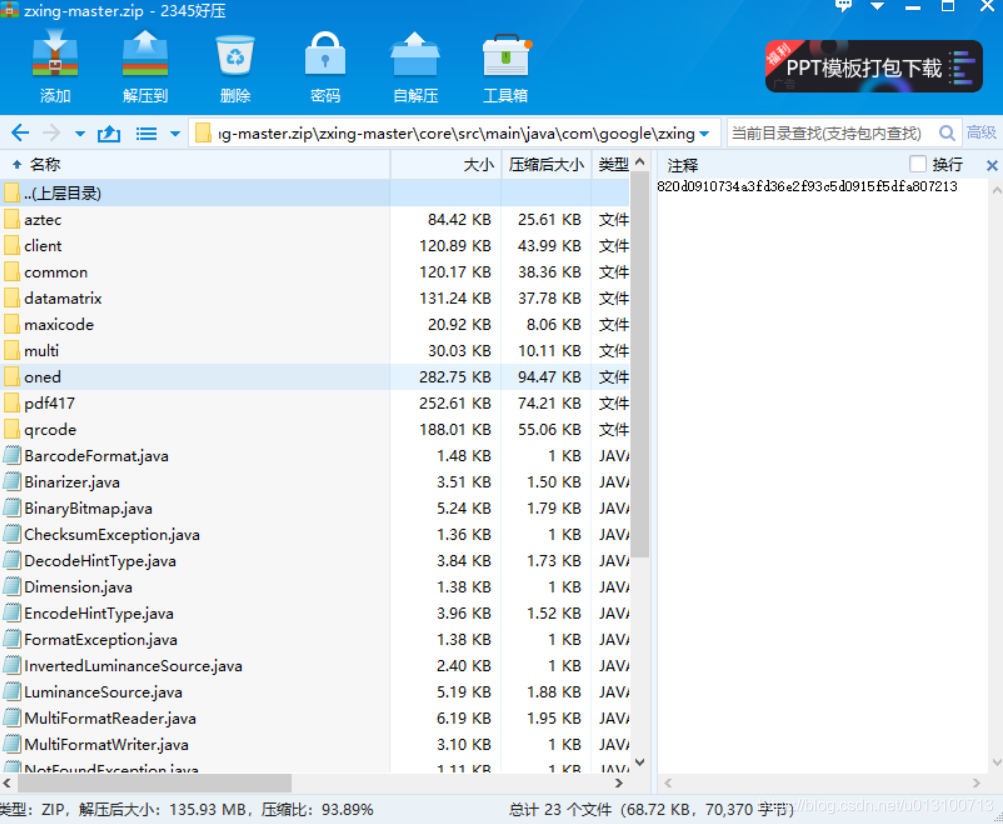This screenshot has height=824, width=1003.
Task: Select the multi folder
Action: click(315, 351)
